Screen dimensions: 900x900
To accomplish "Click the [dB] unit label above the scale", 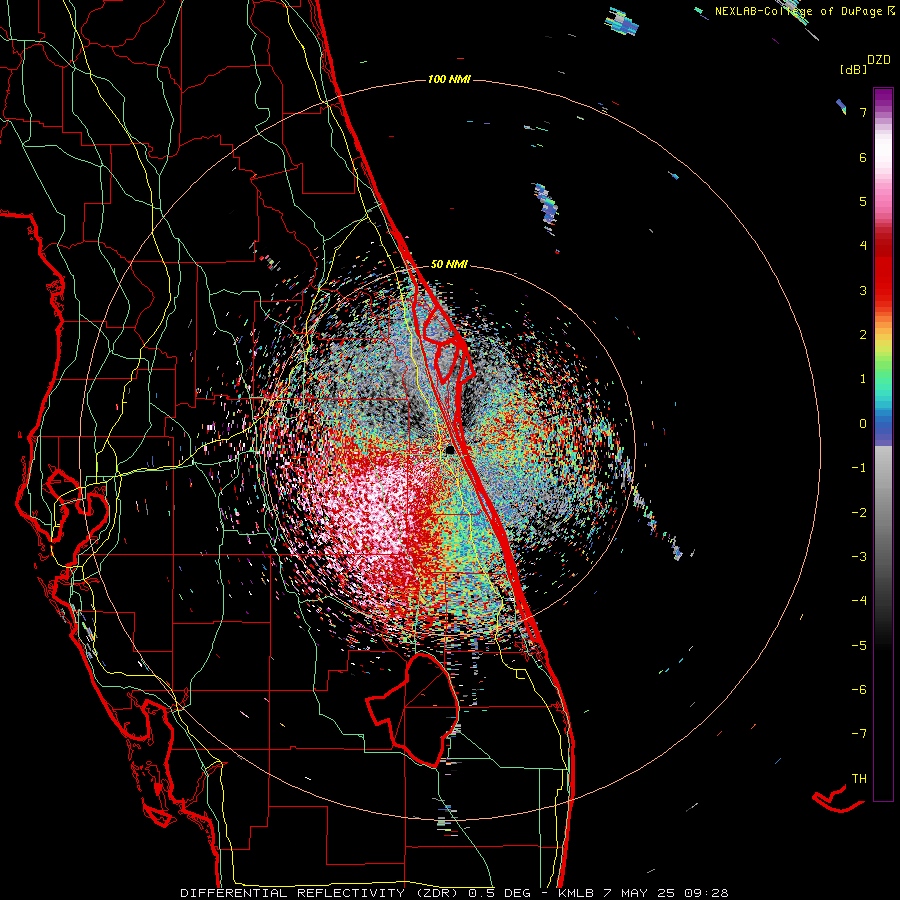I will pyautogui.click(x=853, y=69).
